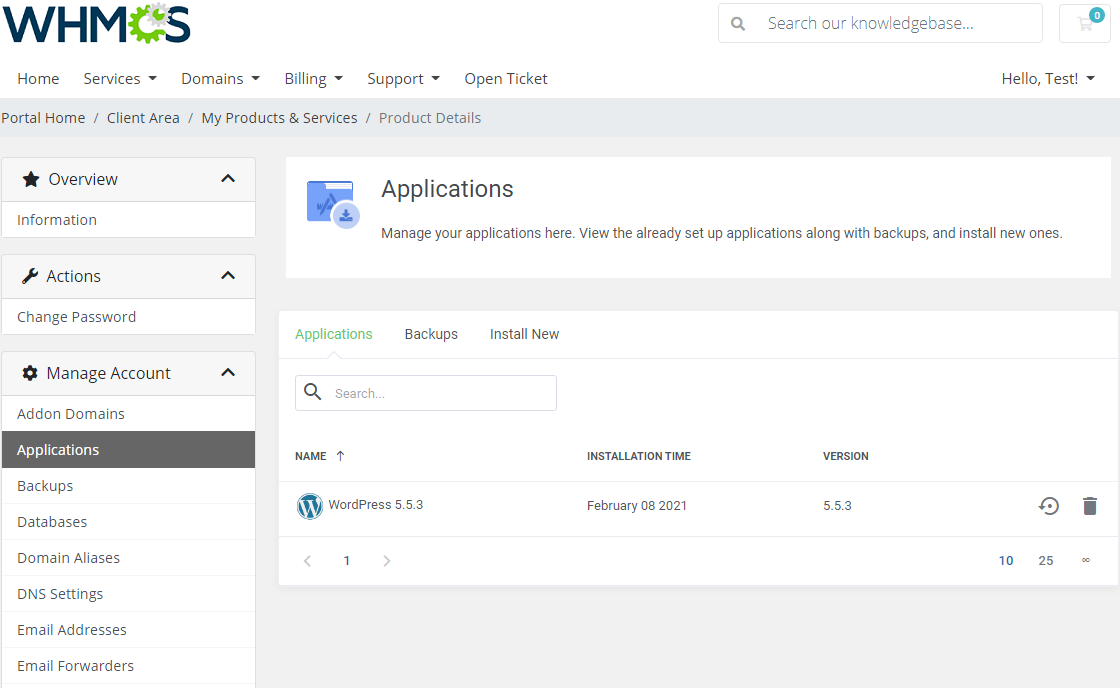The width and height of the screenshot is (1120, 688).
Task: Open the Billing dropdown menu
Action: point(314,79)
